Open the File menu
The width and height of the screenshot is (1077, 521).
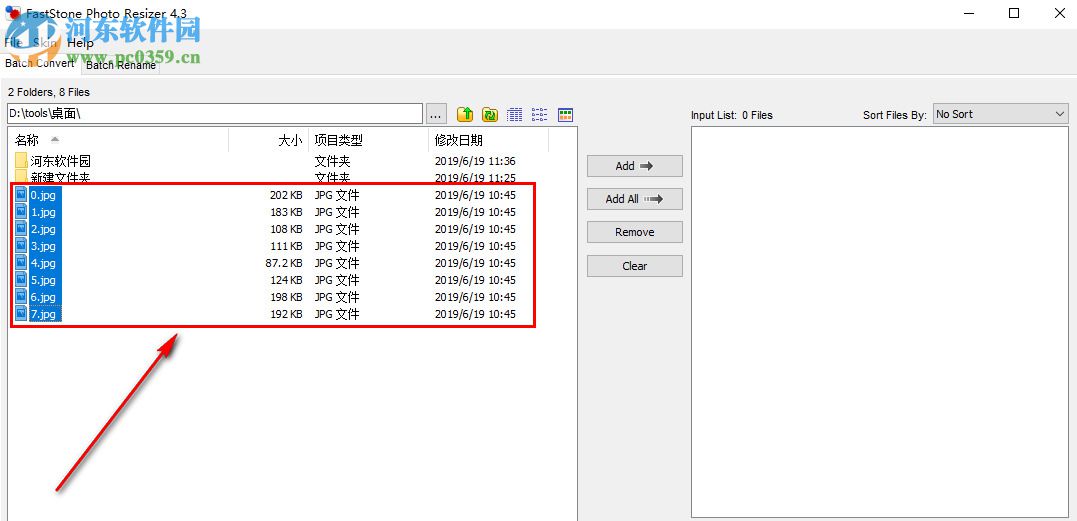13,43
